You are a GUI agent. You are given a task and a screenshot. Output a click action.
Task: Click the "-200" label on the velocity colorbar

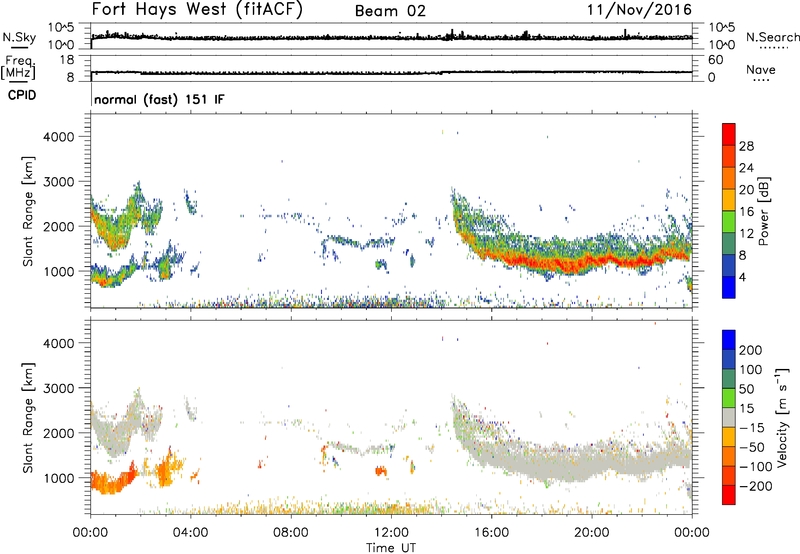pyautogui.click(x=756, y=486)
